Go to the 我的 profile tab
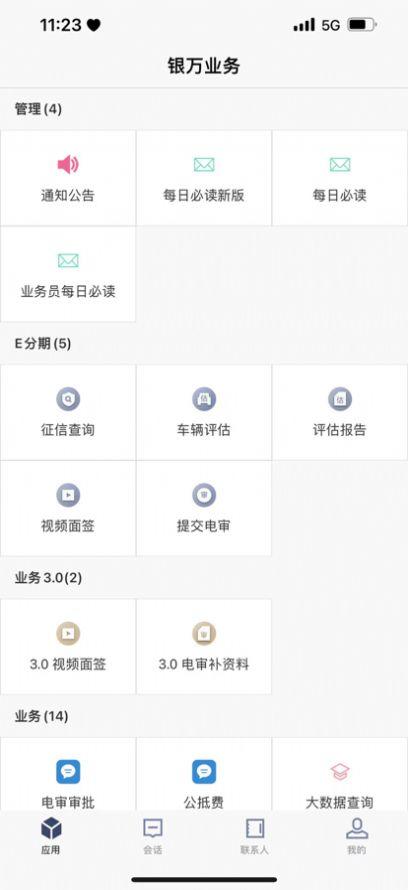Image resolution: width=408 pixels, height=890 pixels. click(x=357, y=836)
